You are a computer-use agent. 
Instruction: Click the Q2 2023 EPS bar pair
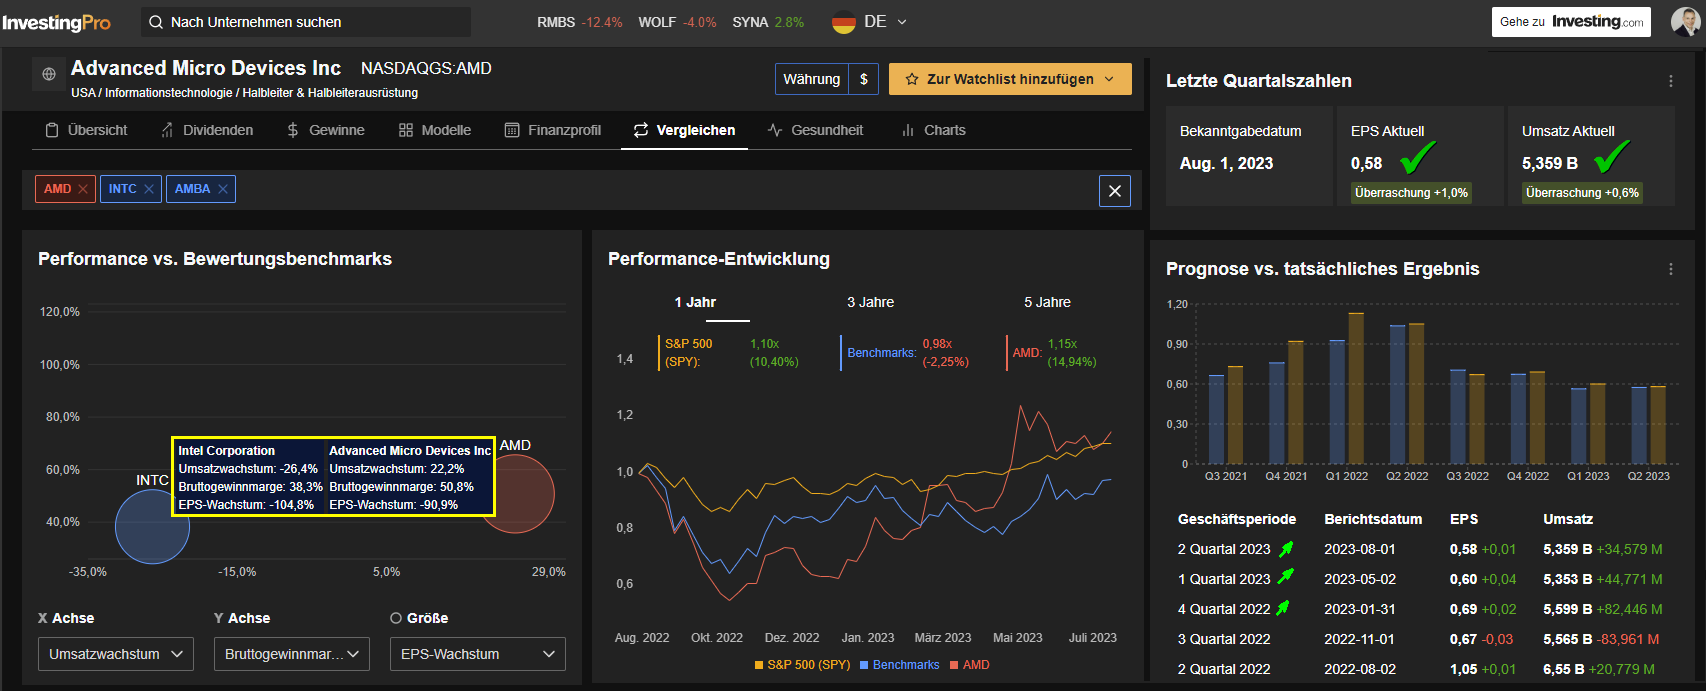pyautogui.click(x=1648, y=425)
